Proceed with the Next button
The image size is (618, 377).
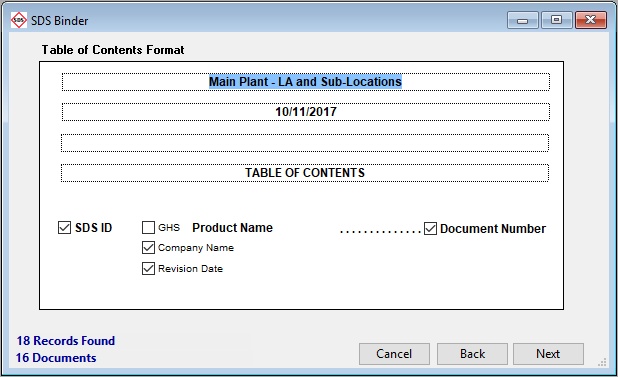point(548,354)
